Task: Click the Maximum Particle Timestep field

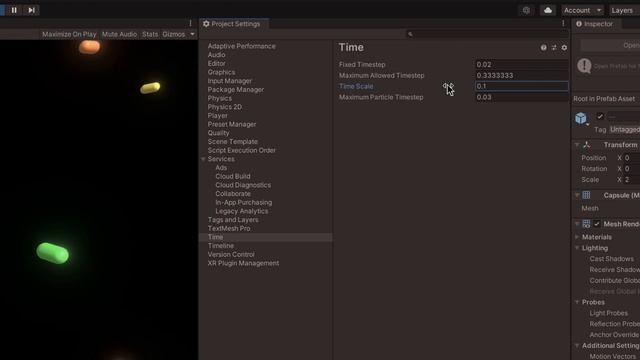Action: pyautogui.click(x=521, y=97)
